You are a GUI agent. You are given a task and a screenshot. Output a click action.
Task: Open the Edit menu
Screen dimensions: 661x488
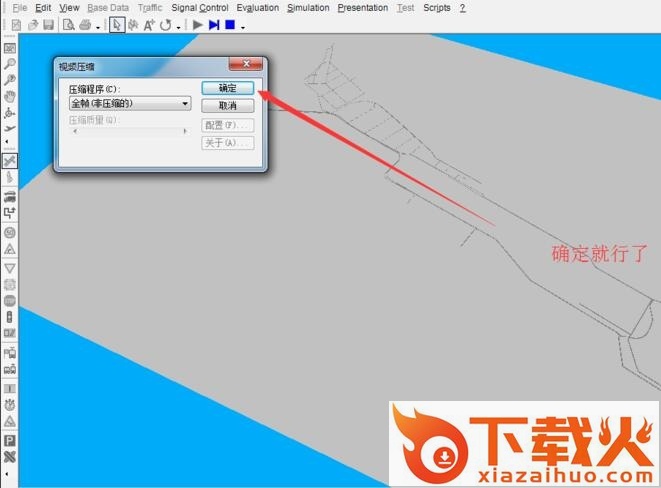[x=43, y=8]
